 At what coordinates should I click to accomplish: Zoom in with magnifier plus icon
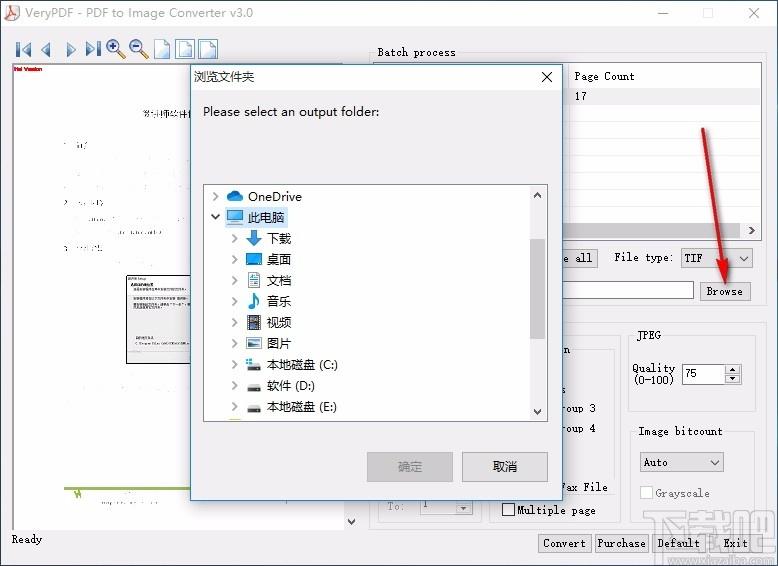pos(116,49)
